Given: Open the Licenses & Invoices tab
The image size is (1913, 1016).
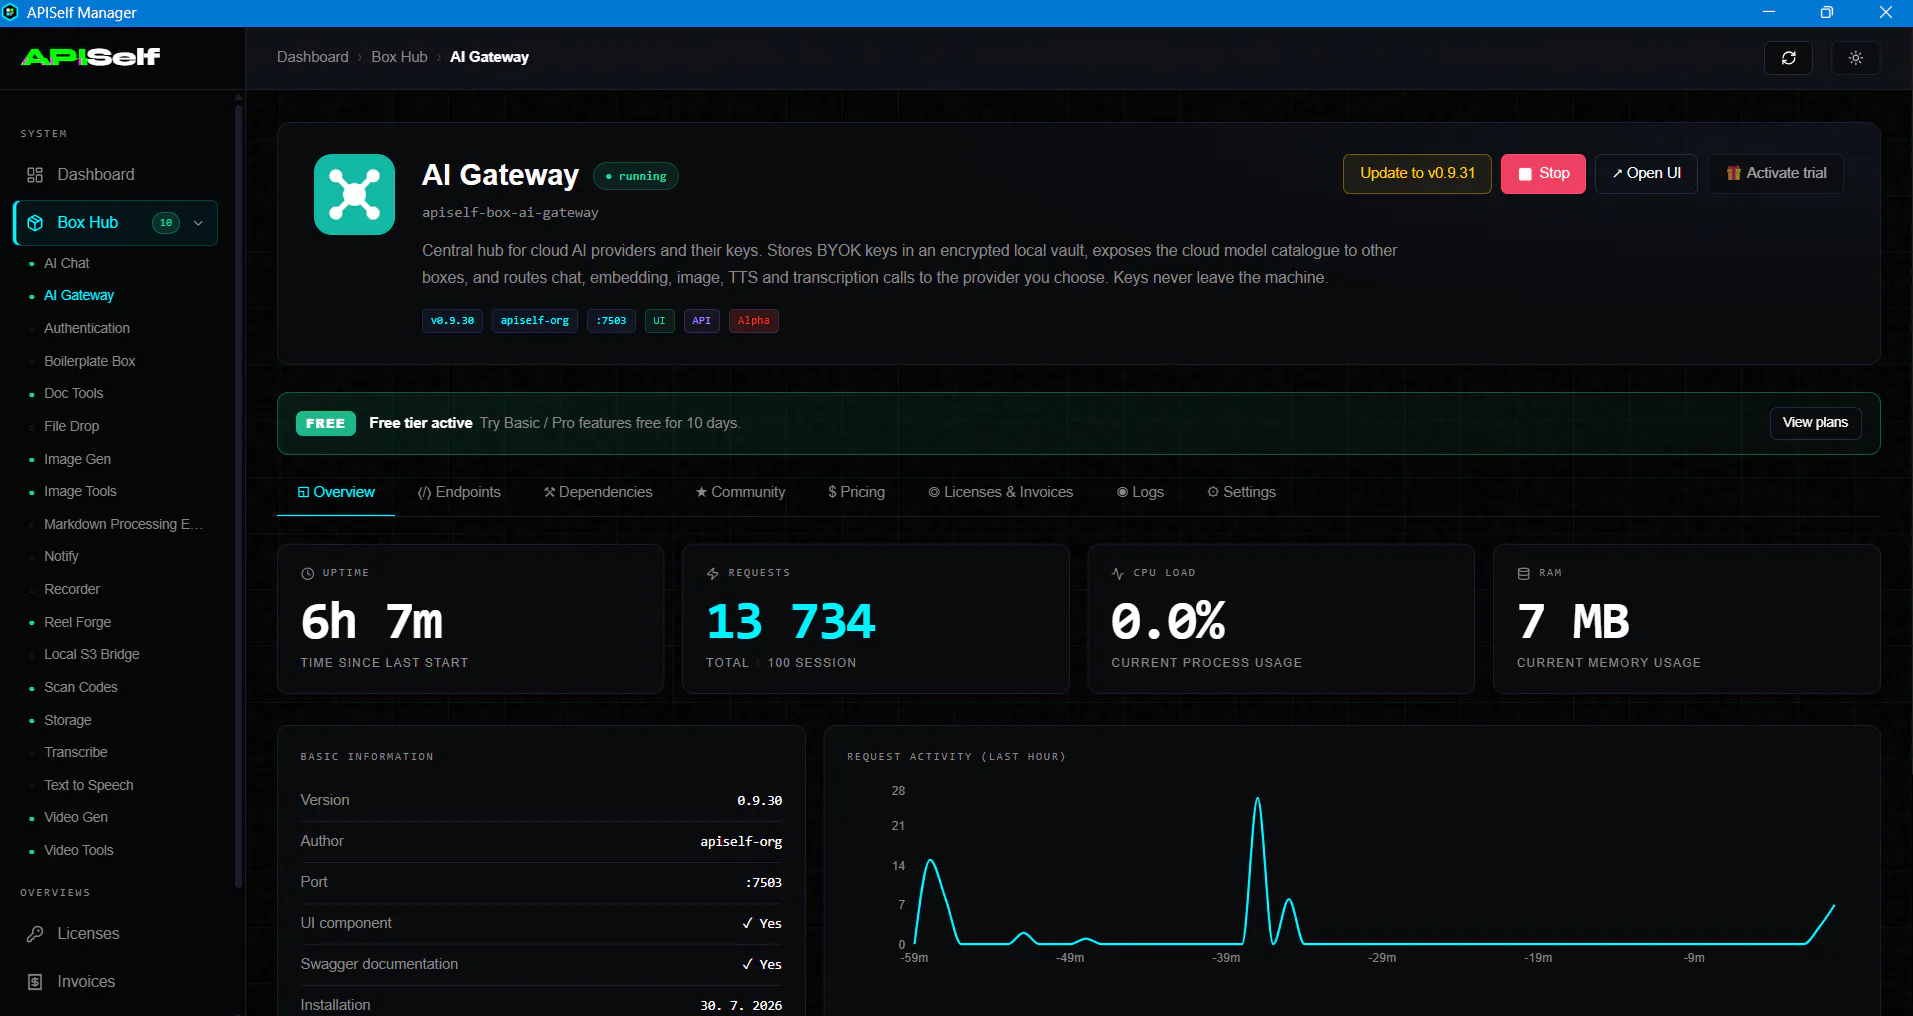Looking at the screenshot, I should point(1000,492).
